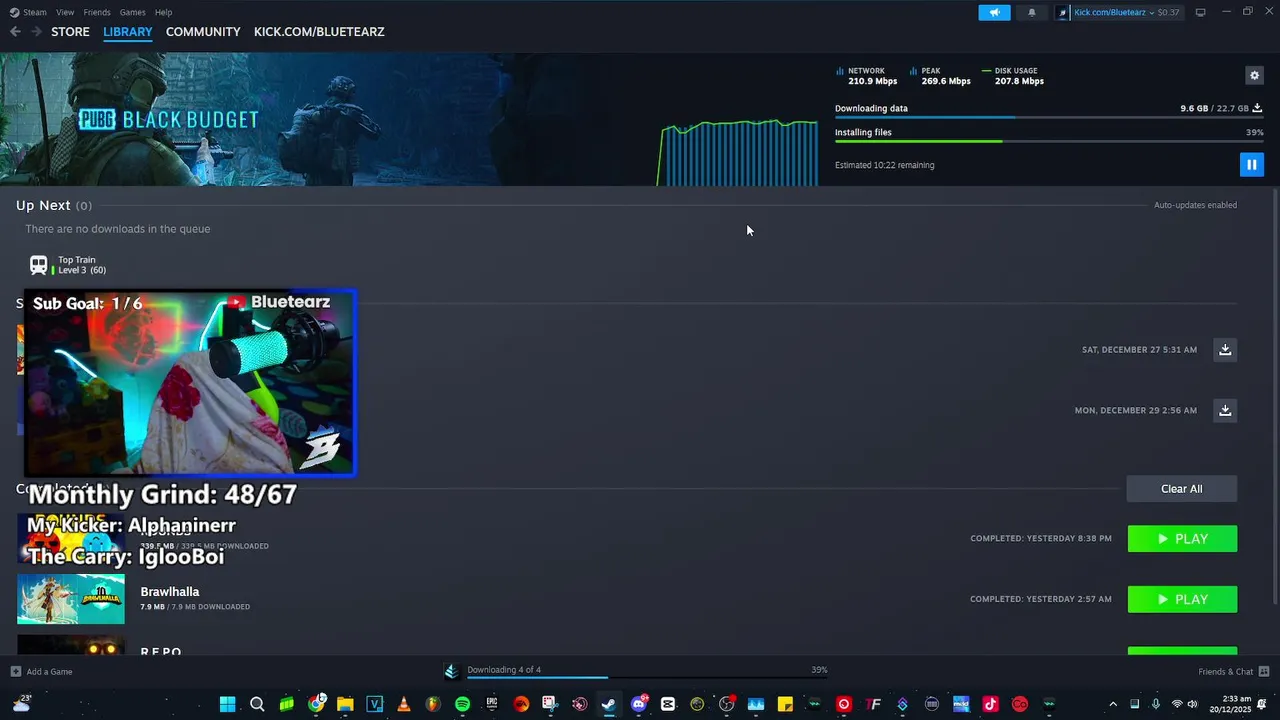Viewport: 1280px width, 720px height.
Task: Click the $0.37 wallet balance
Action: click(1168, 12)
